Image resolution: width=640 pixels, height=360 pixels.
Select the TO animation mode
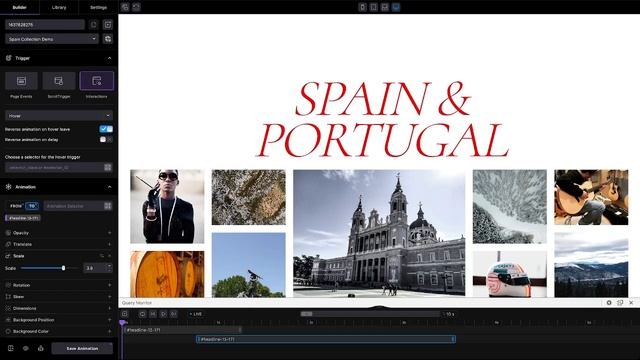[x=32, y=206]
